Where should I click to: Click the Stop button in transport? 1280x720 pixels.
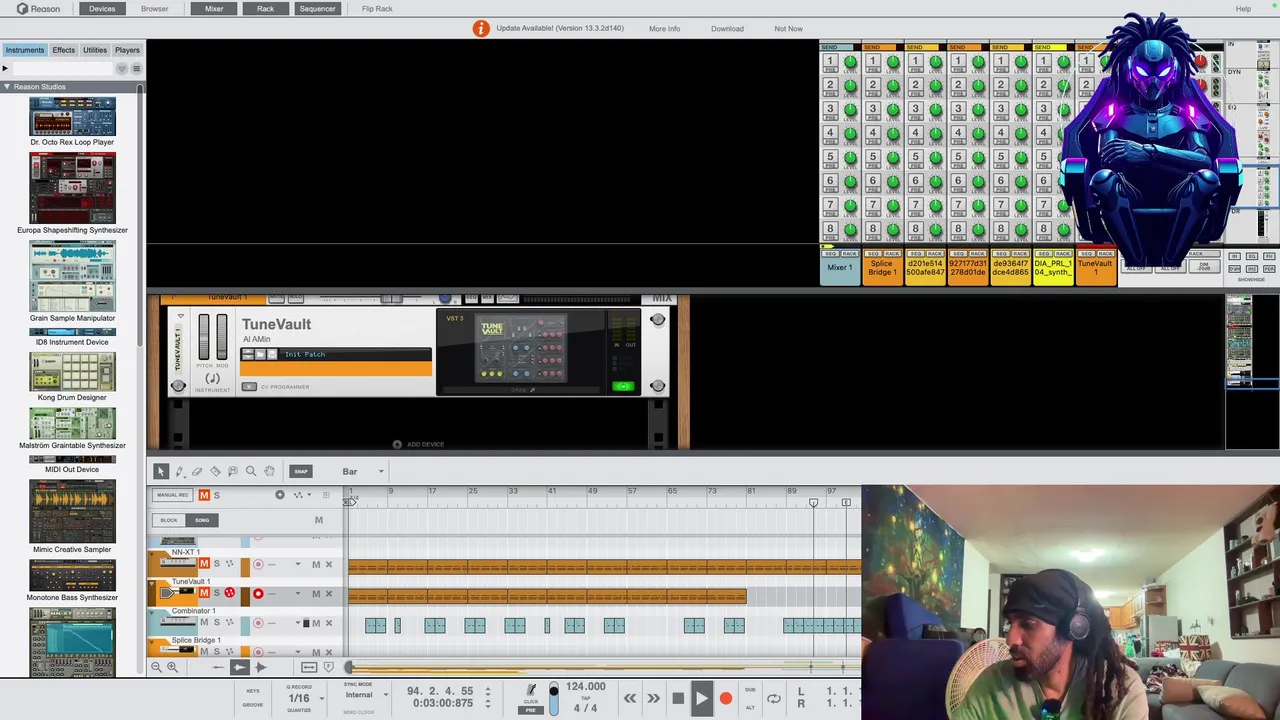coord(677,699)
